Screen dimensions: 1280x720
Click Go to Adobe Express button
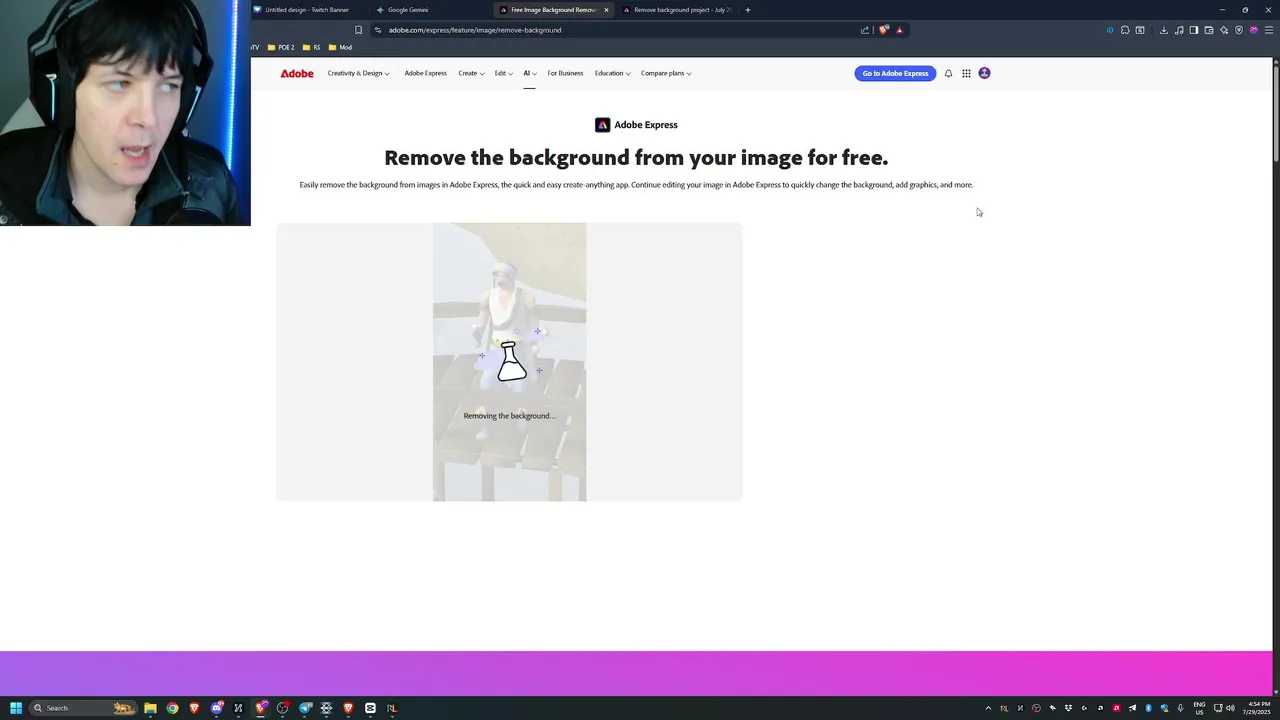coord(895,73)
